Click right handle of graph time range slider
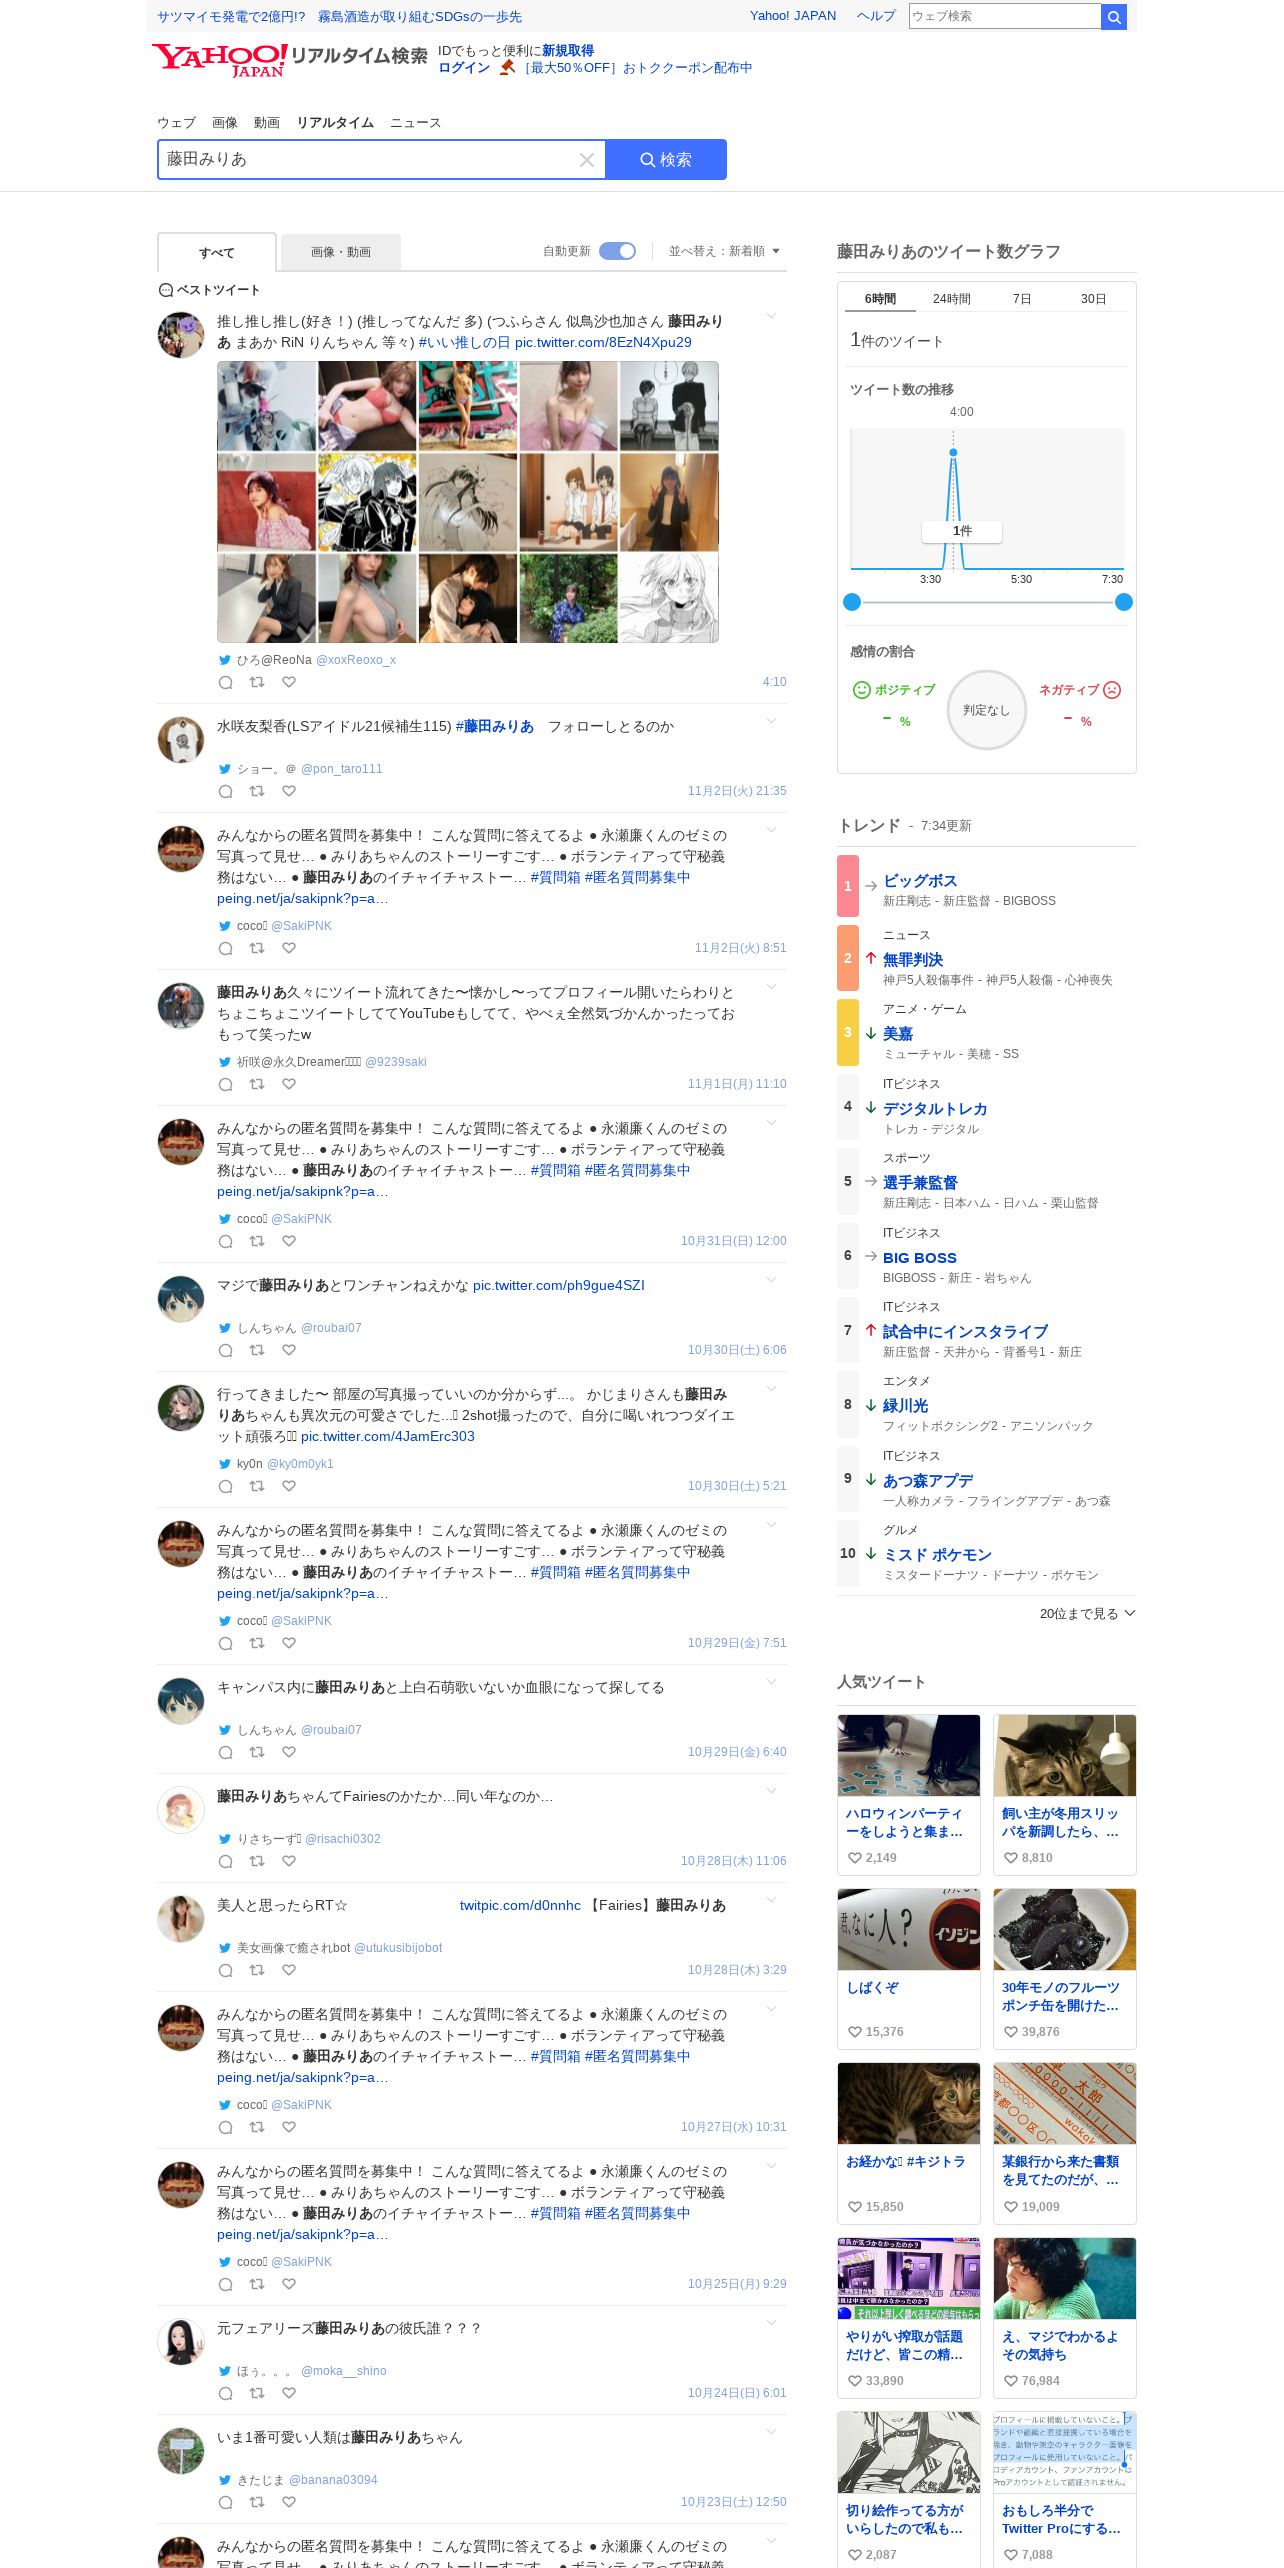Viewport: 1284px width, 2568px height. pos(1124,602)
